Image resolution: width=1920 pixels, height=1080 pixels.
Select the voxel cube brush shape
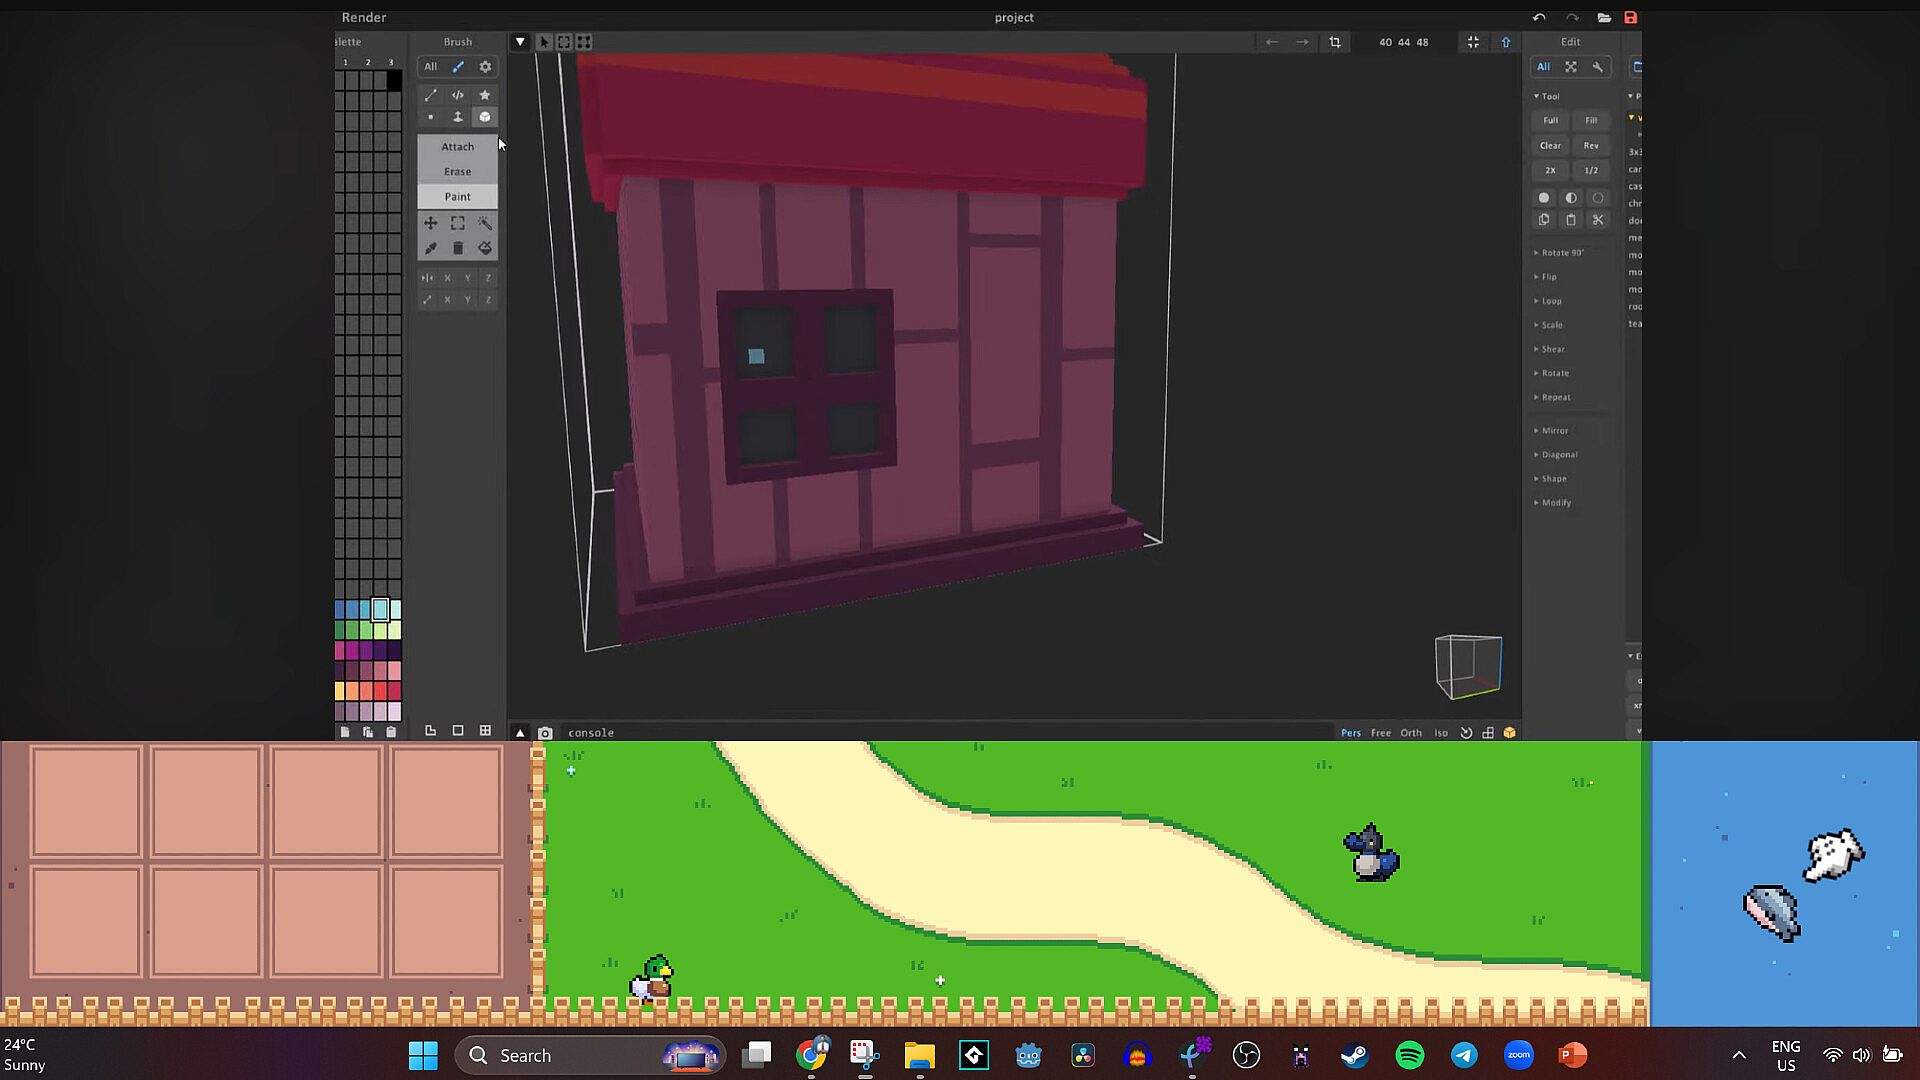[485, 117]
